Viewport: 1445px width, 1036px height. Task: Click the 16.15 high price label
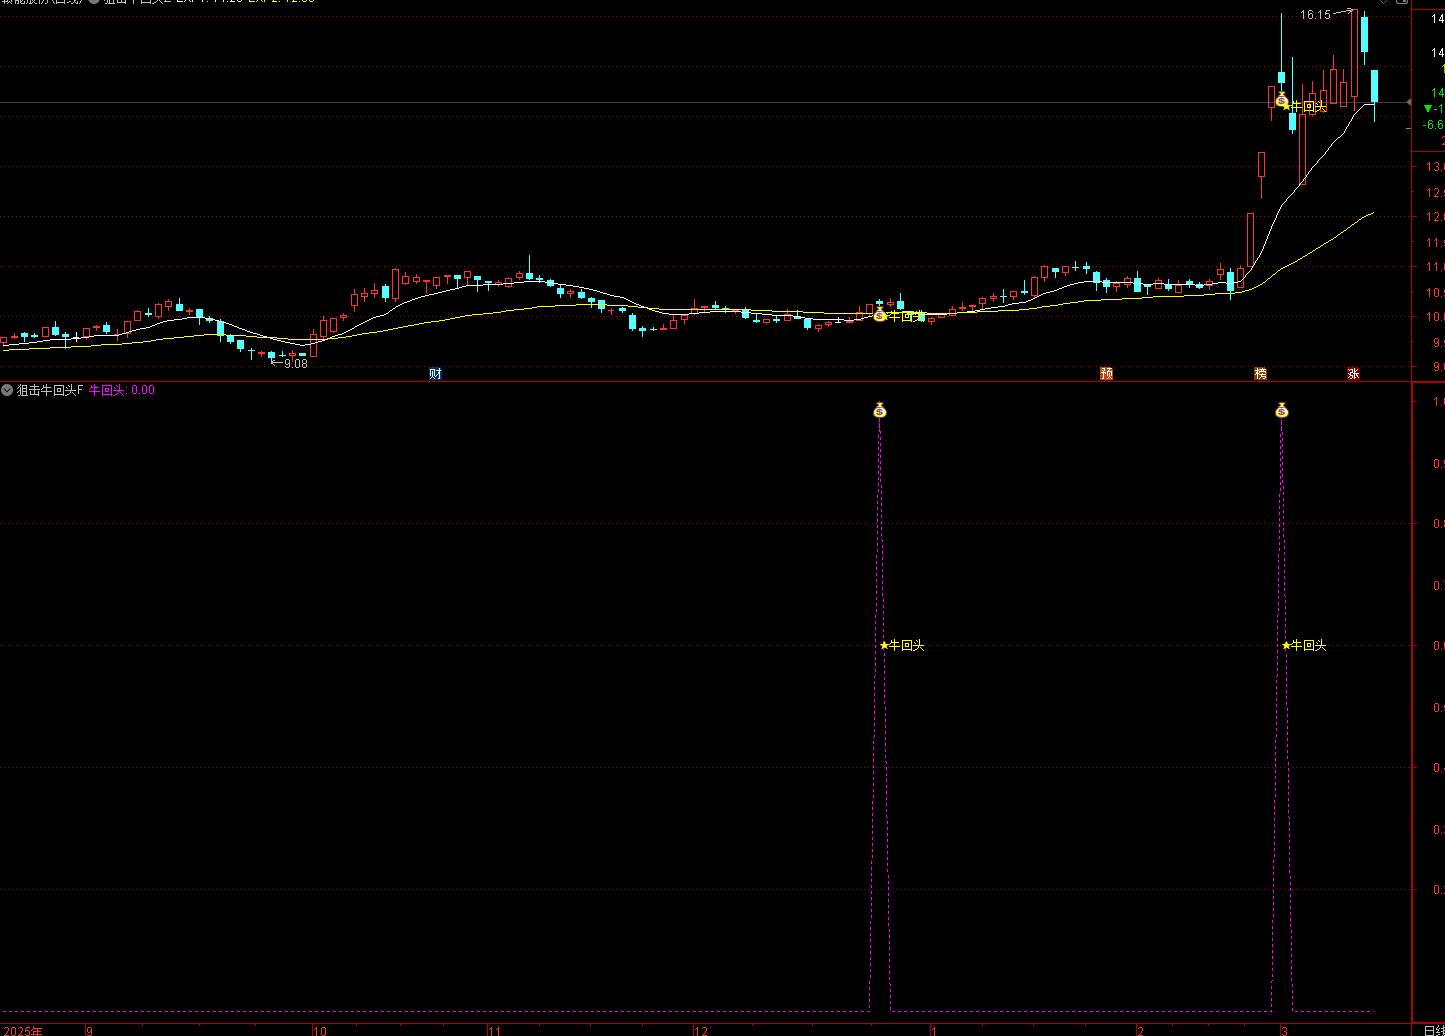1315,15
